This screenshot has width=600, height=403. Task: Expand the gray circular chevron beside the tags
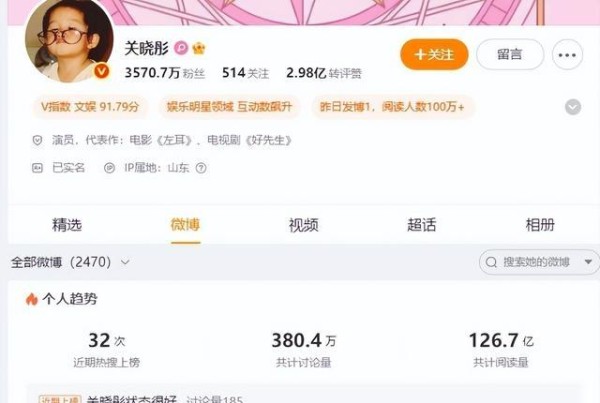(573, 107)
